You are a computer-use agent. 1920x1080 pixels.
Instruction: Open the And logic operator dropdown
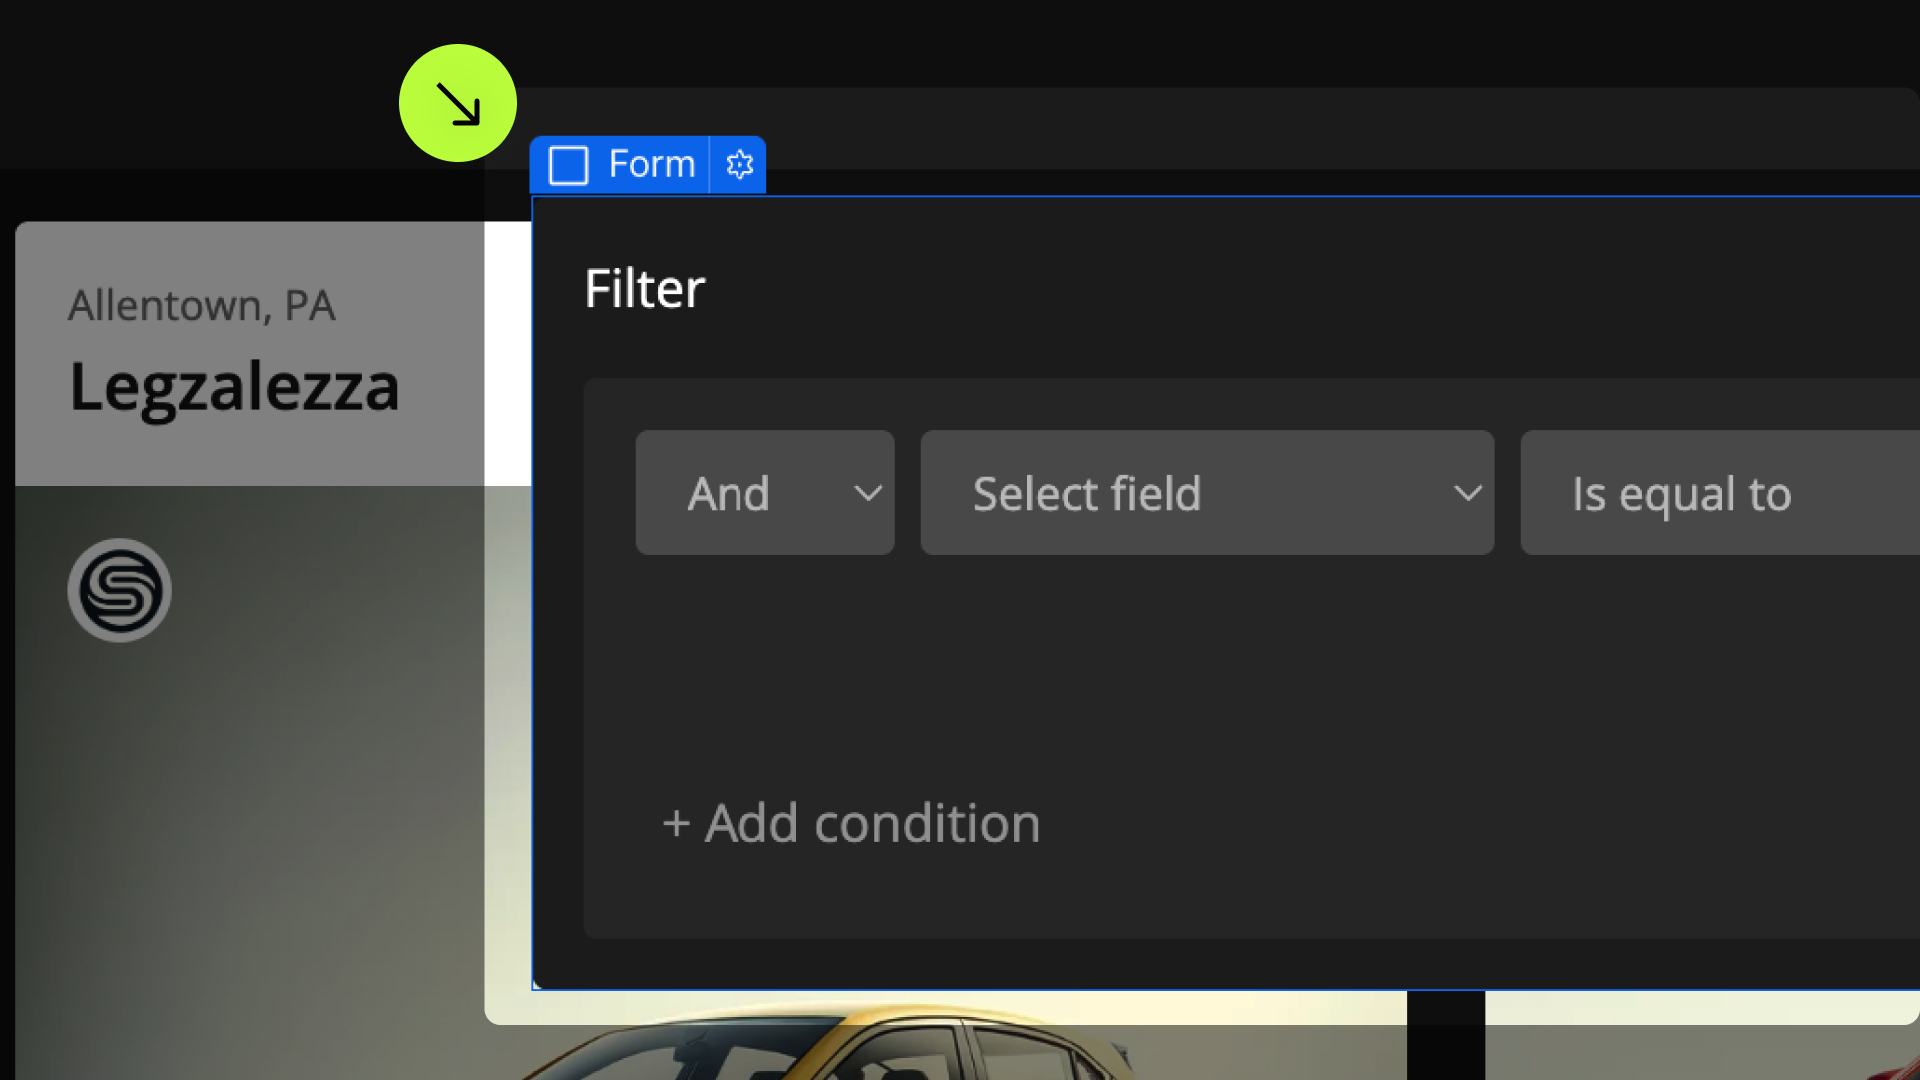click(765, 493)
